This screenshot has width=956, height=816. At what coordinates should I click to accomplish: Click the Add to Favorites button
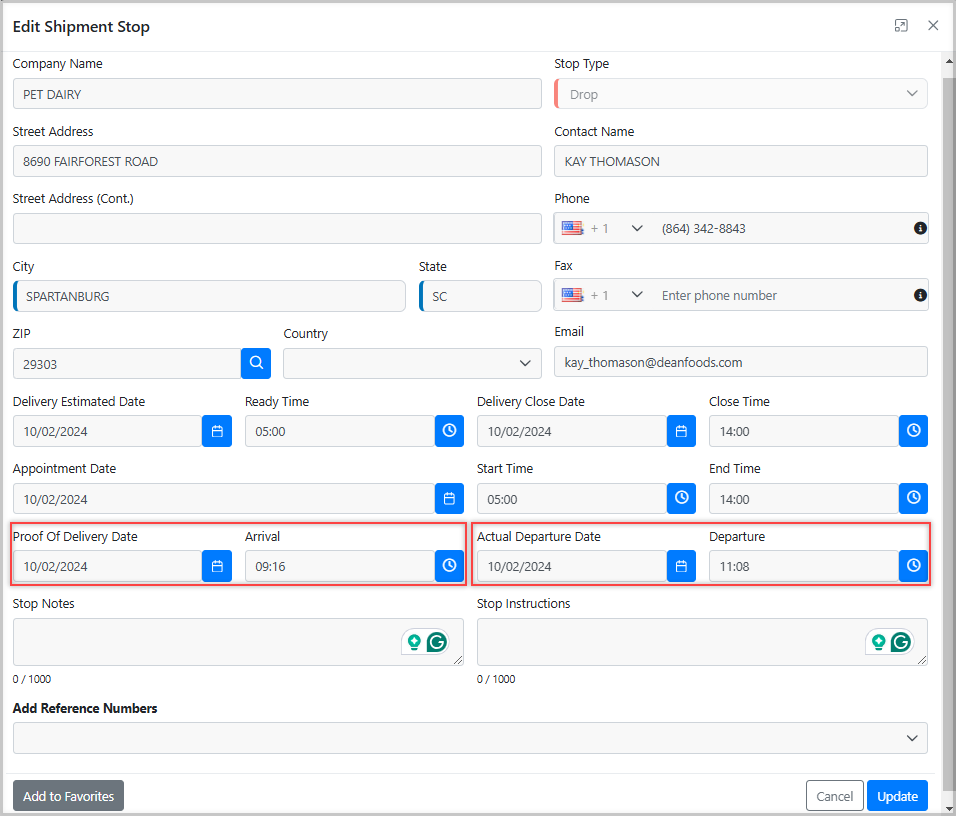point(68,795)
